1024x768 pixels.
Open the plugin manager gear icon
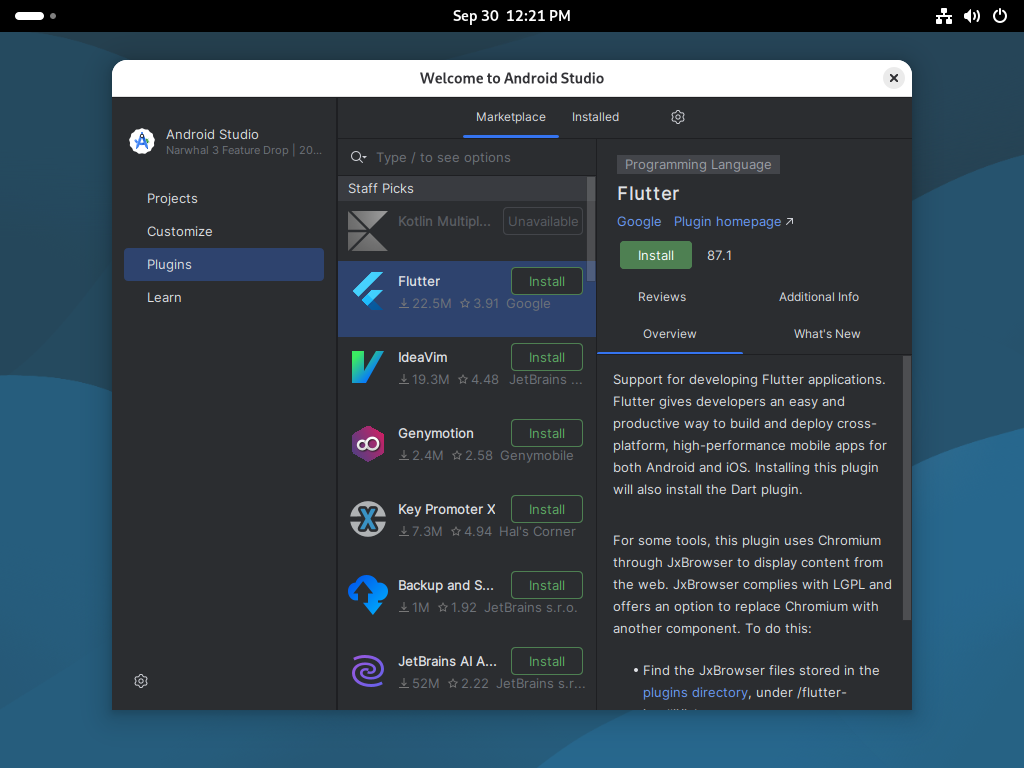[677, 117]
